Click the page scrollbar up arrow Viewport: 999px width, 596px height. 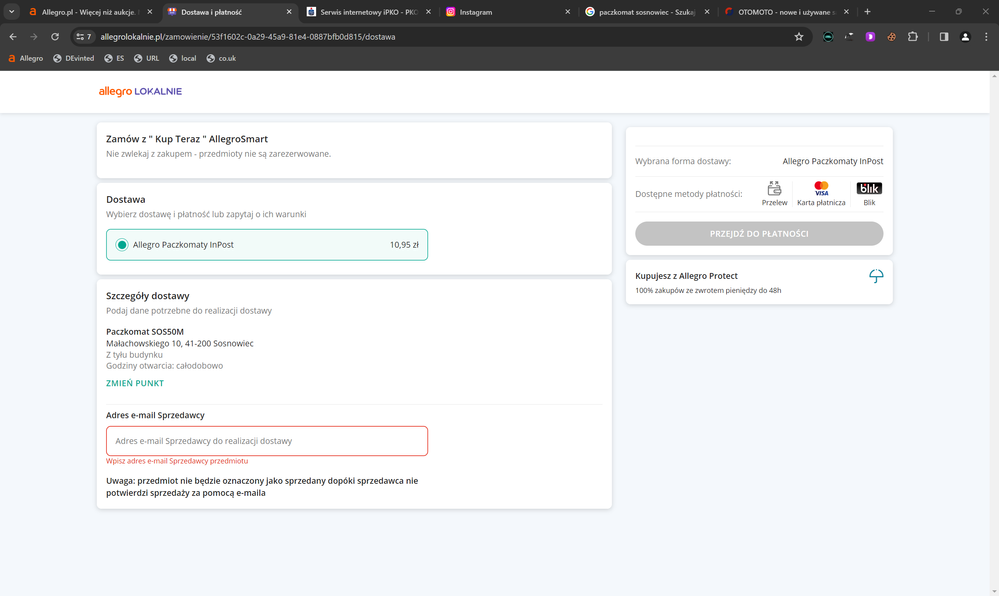[993, 76]
